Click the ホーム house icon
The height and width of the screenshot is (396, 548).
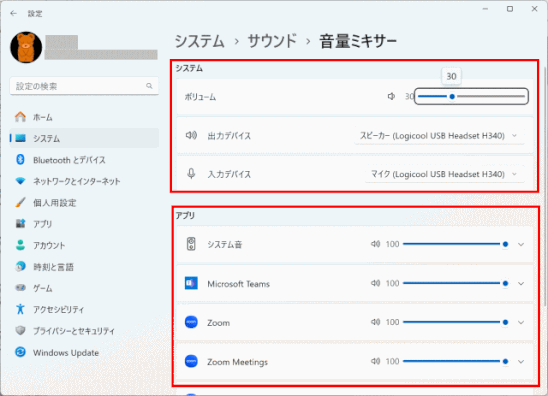20,117
